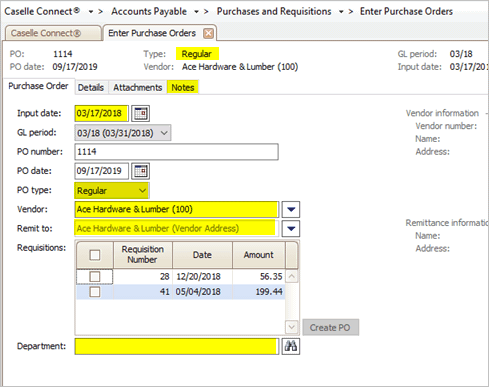Close the Enter Purchase Orders tab
The width and height of the screenshot is (489, 387).
209,33
